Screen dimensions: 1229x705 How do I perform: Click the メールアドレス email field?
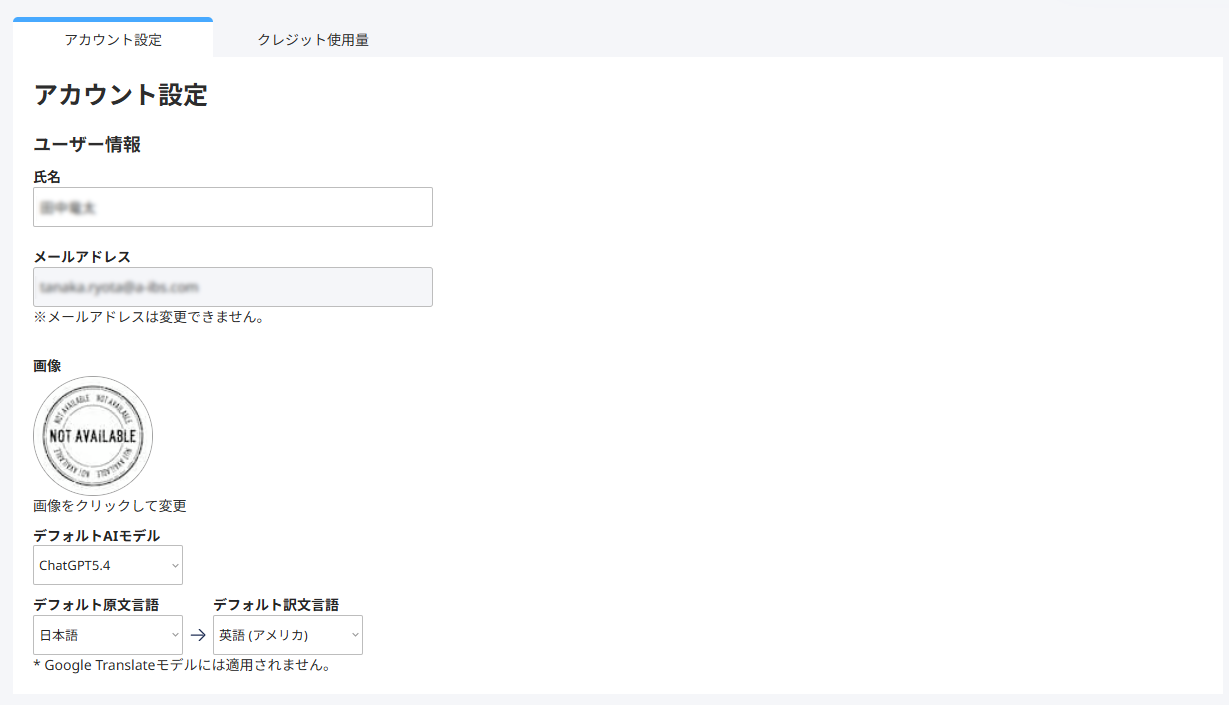(233, 287)
